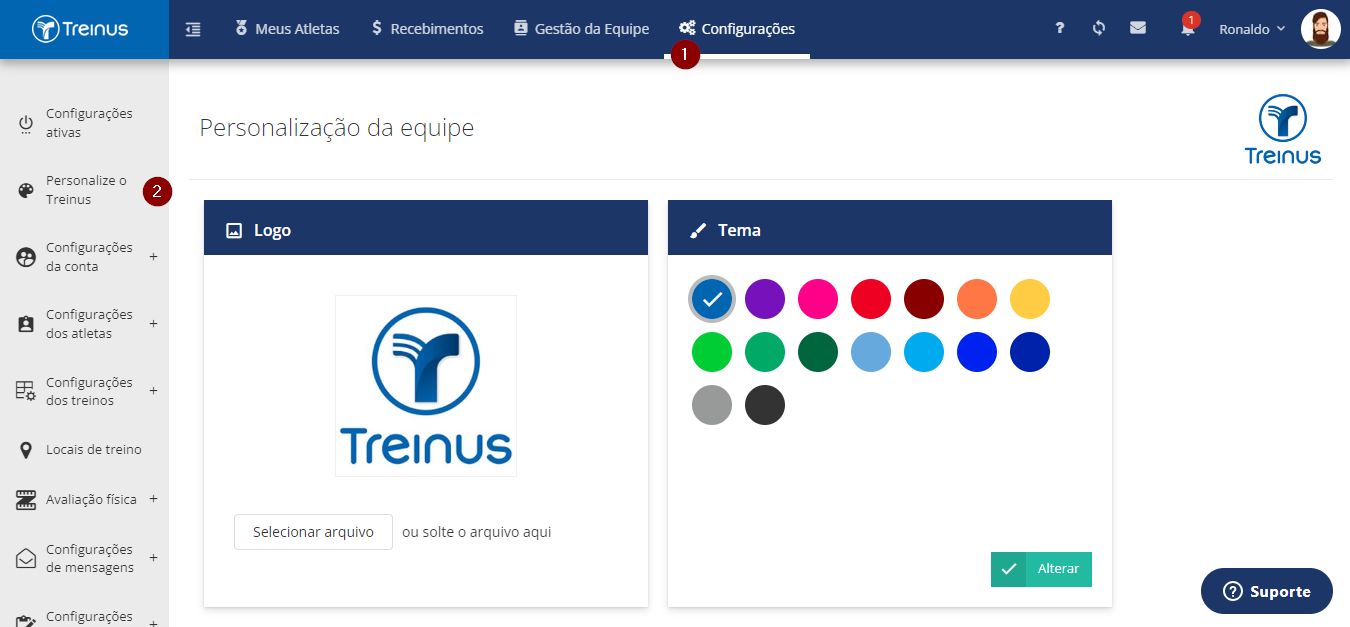This screenshot has height=627, width=1350.
Task: Select the checked blue theme color
Action: [x=712, y=299]
